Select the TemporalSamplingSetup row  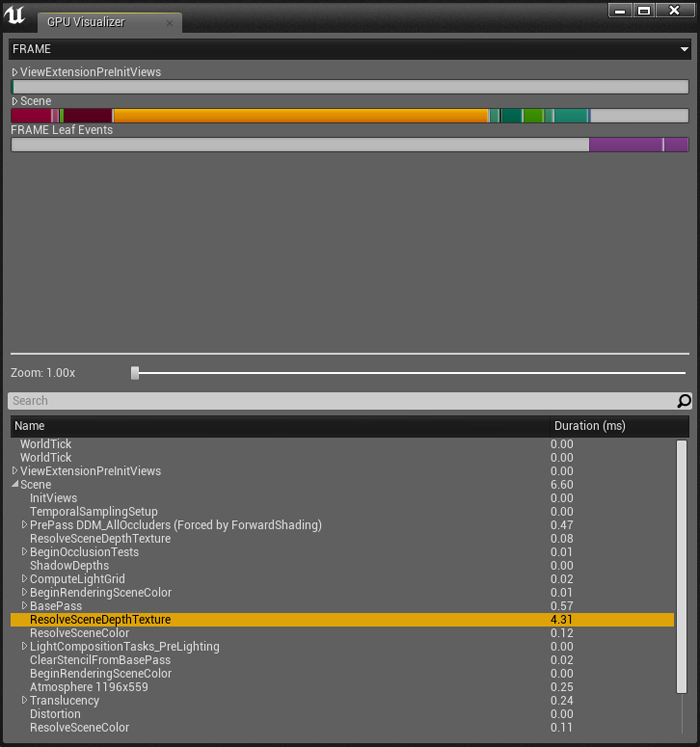[x=342, y=512]
